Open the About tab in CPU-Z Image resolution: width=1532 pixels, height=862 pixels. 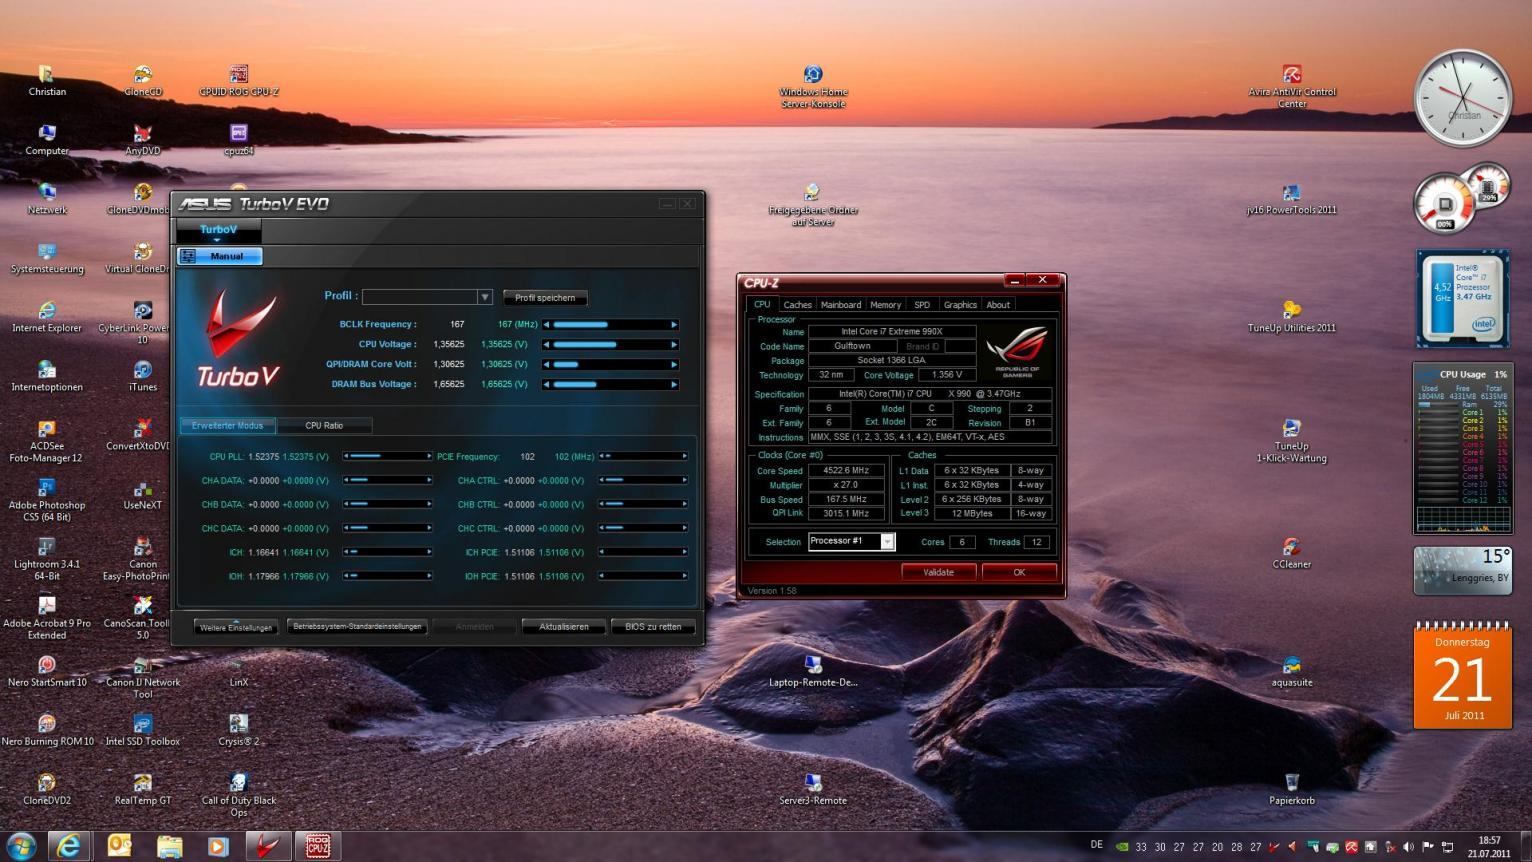click(x=998, y=305)
